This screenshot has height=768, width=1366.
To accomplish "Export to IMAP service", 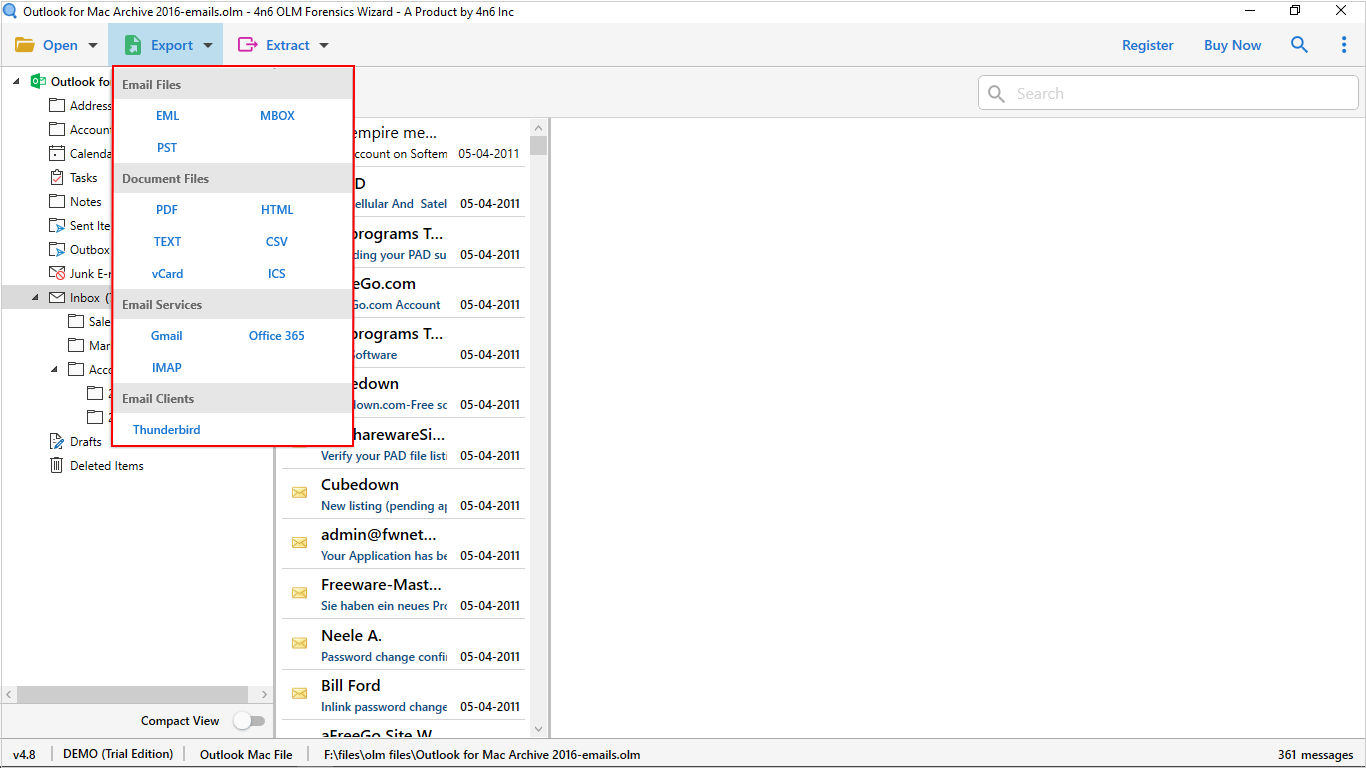I will [x=167, y=367].
